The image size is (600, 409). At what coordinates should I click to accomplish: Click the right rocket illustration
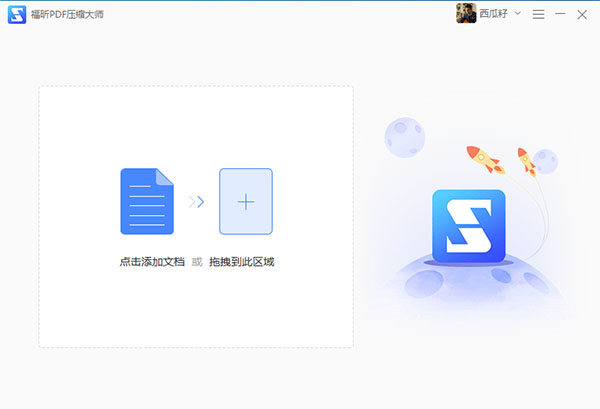click(x=525, y=160)
